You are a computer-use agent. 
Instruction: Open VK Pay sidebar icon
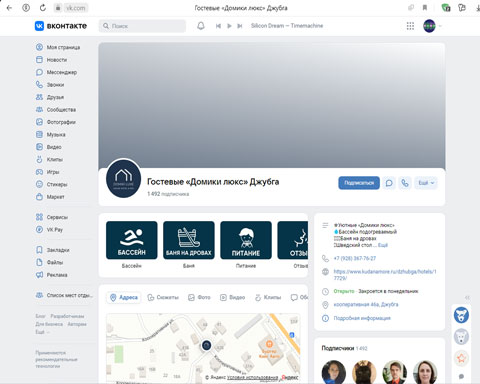(39, 230)
